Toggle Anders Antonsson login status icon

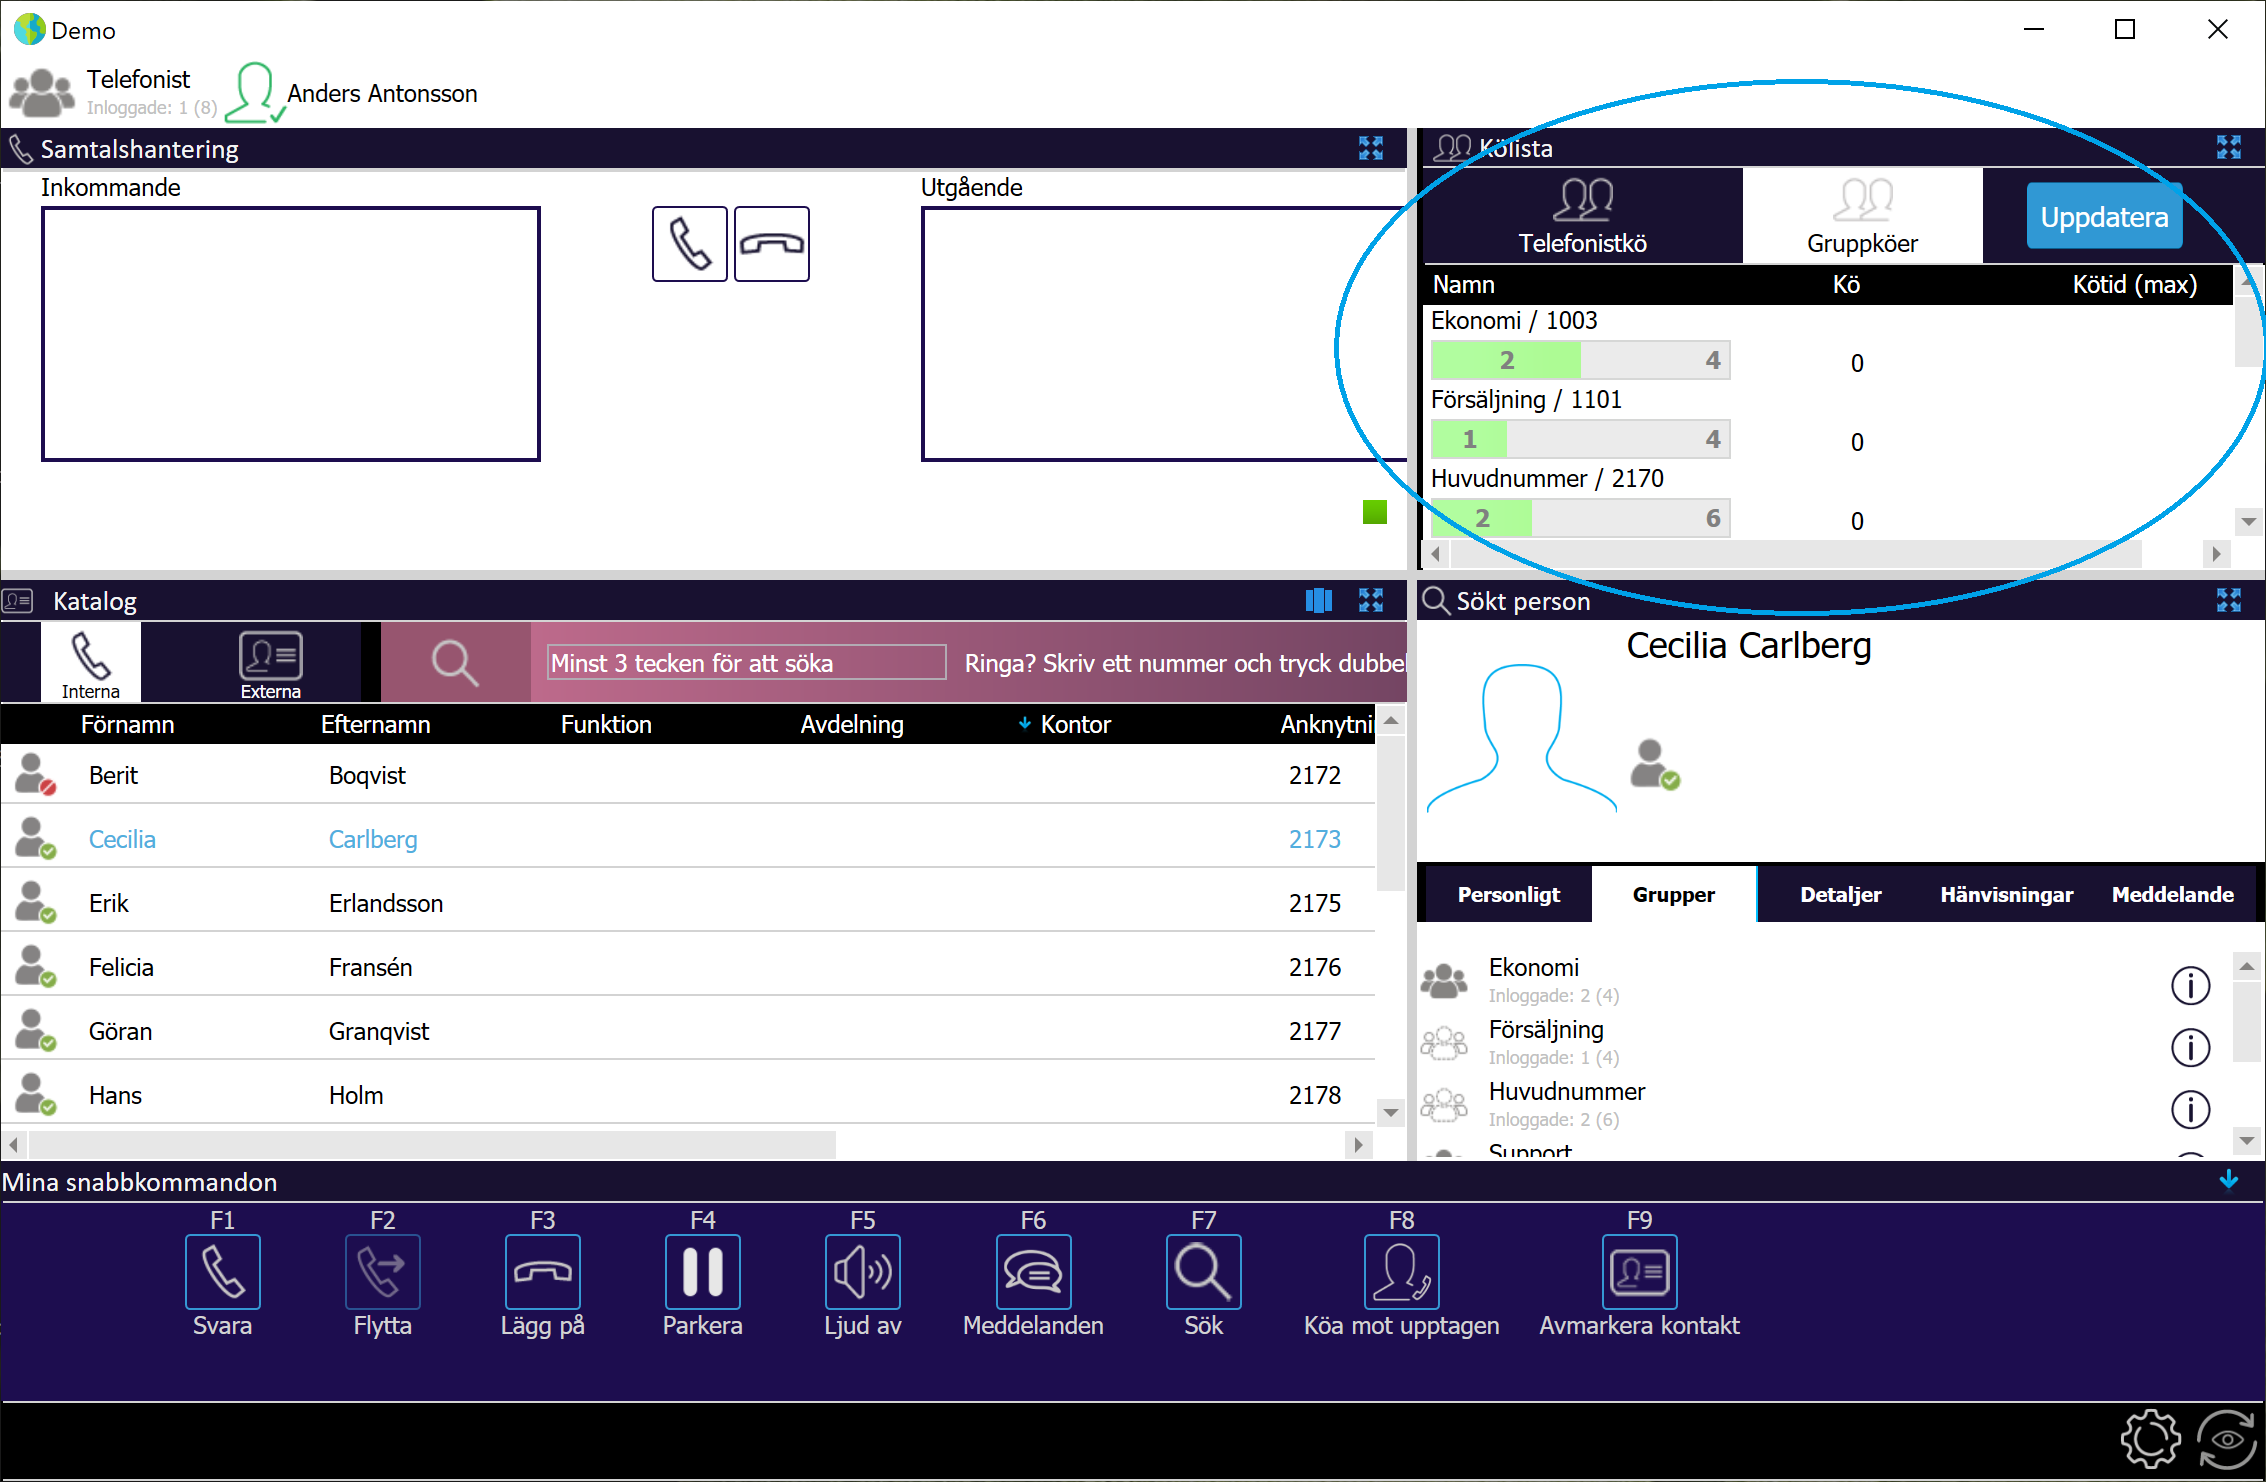click(x=255, y=93)
